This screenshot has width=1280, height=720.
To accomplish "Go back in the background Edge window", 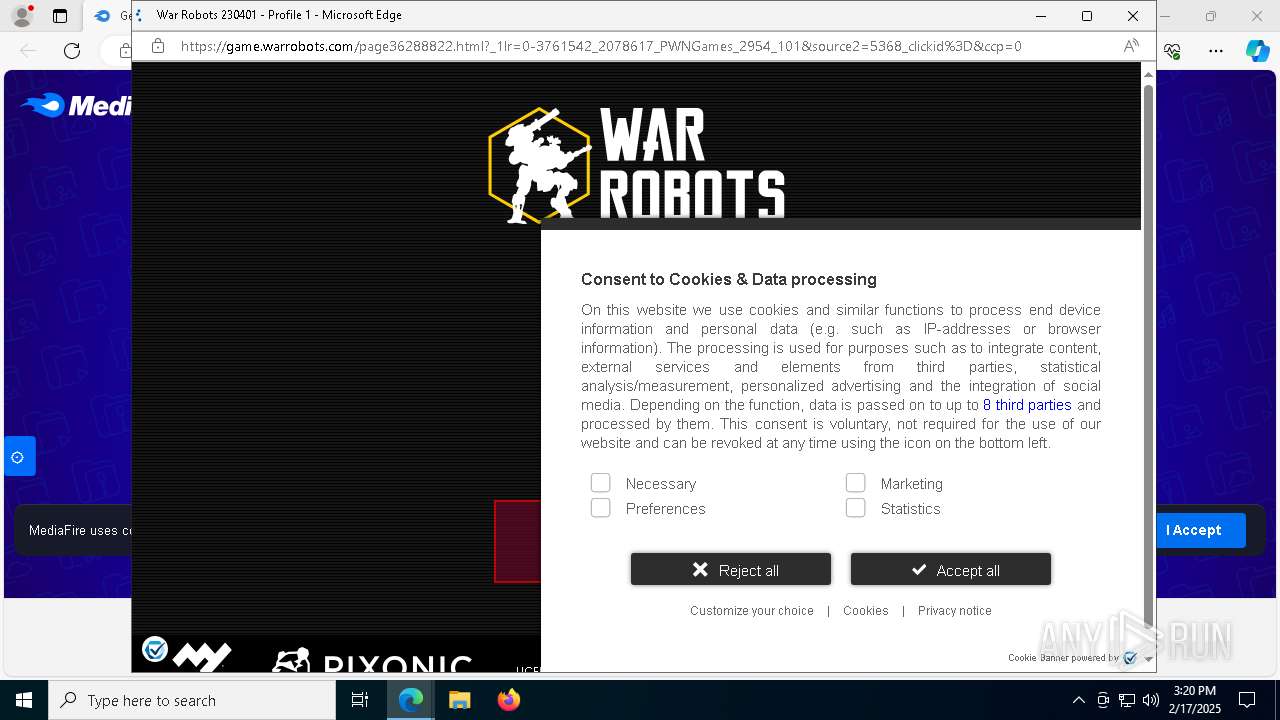I will point(28,51).
